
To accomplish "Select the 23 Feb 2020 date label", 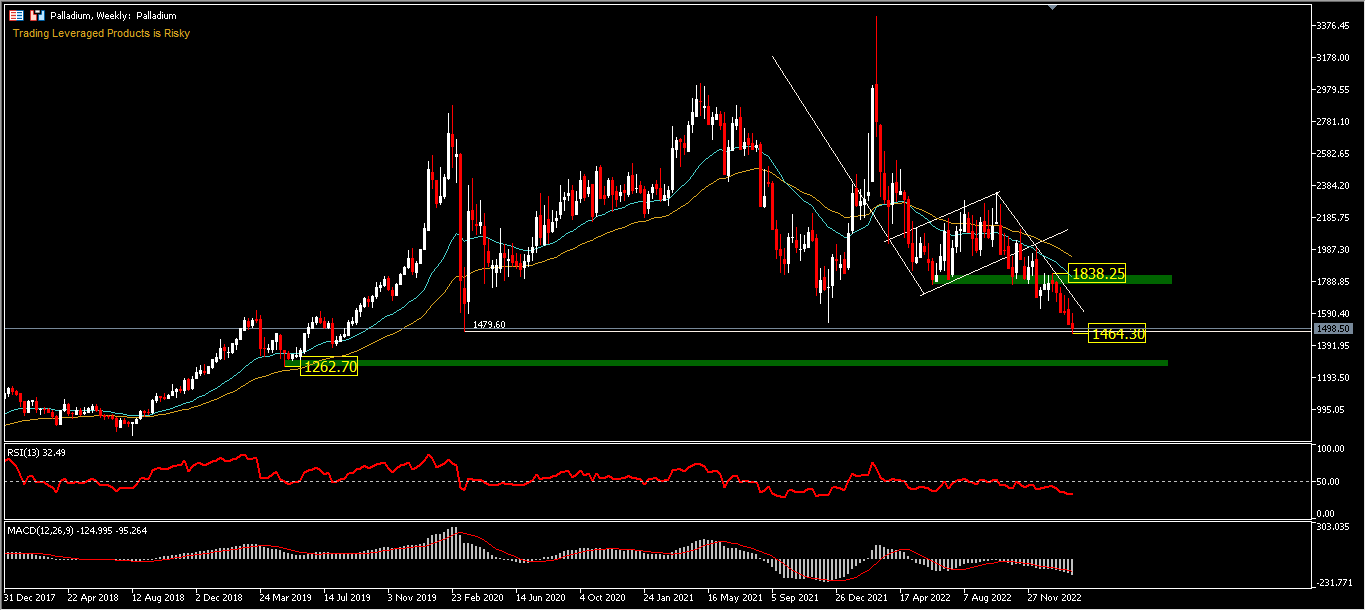I will click(478, 597).
